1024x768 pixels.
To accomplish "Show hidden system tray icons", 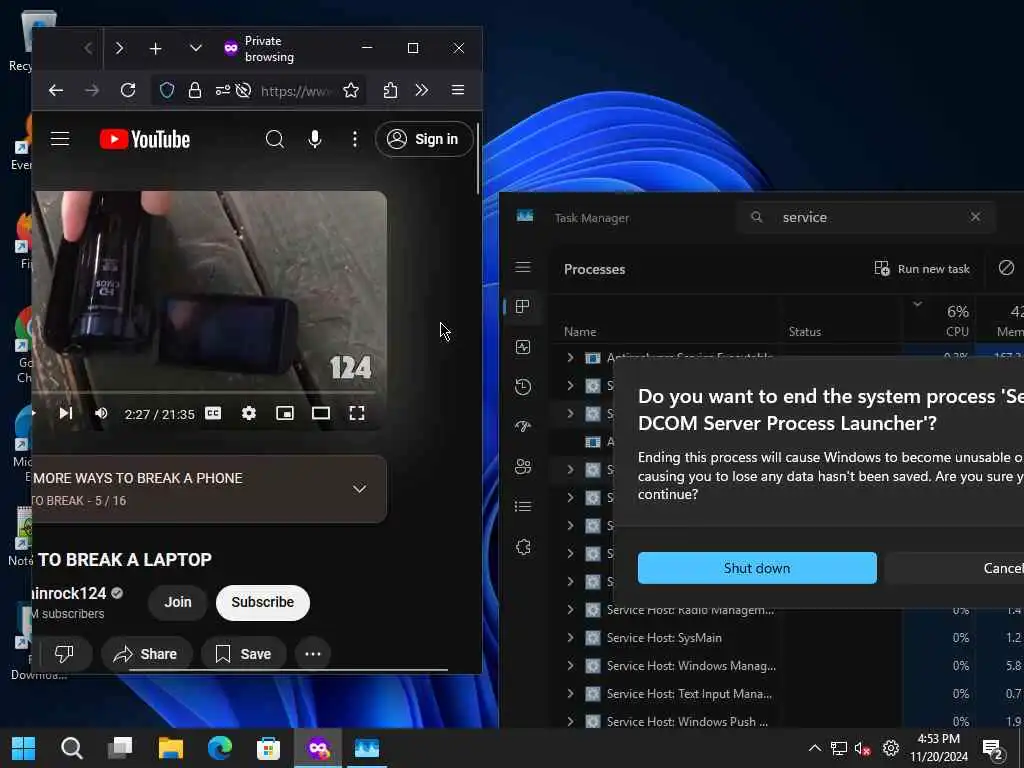I will click(815, 748).
